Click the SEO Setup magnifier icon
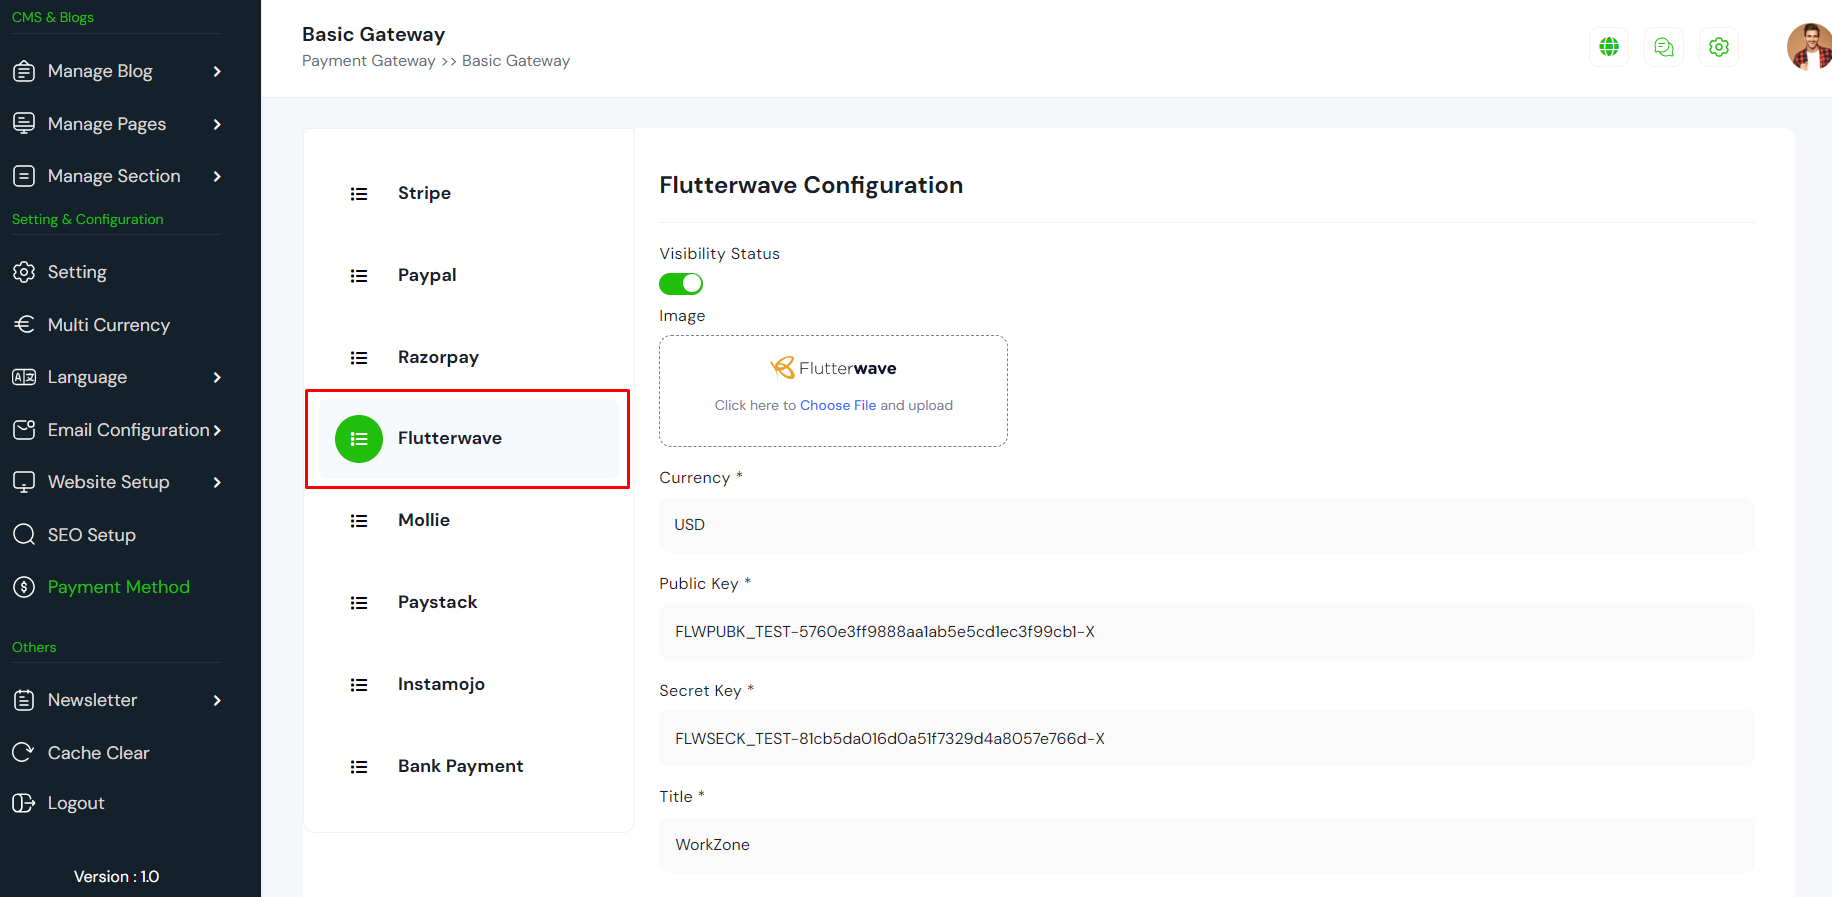The image size is (1832, 897). pos(24,534)
